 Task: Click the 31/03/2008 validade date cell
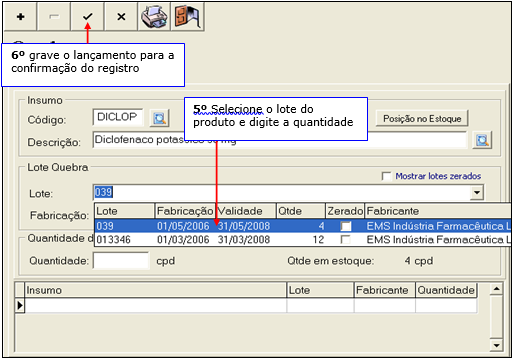click(x=244, y=240)
